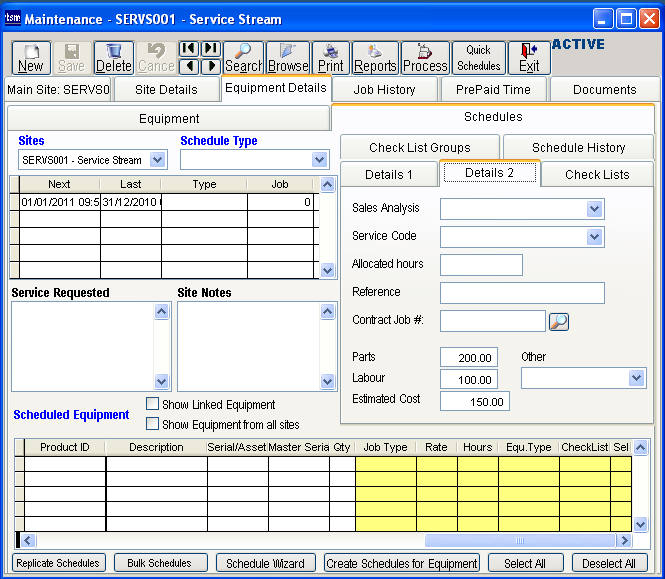Click the New record toolbar icon
This screenshot has width=665, height=579.
(x=30, y=58)
